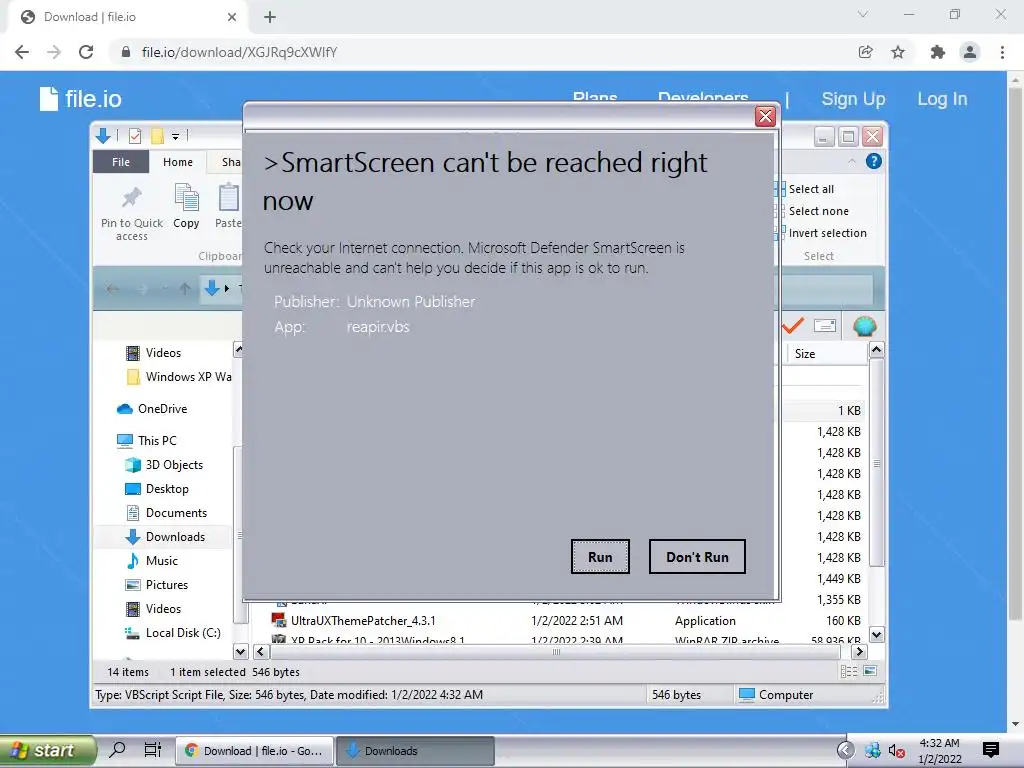Click Pin to Quick access button

coord(132,214)
